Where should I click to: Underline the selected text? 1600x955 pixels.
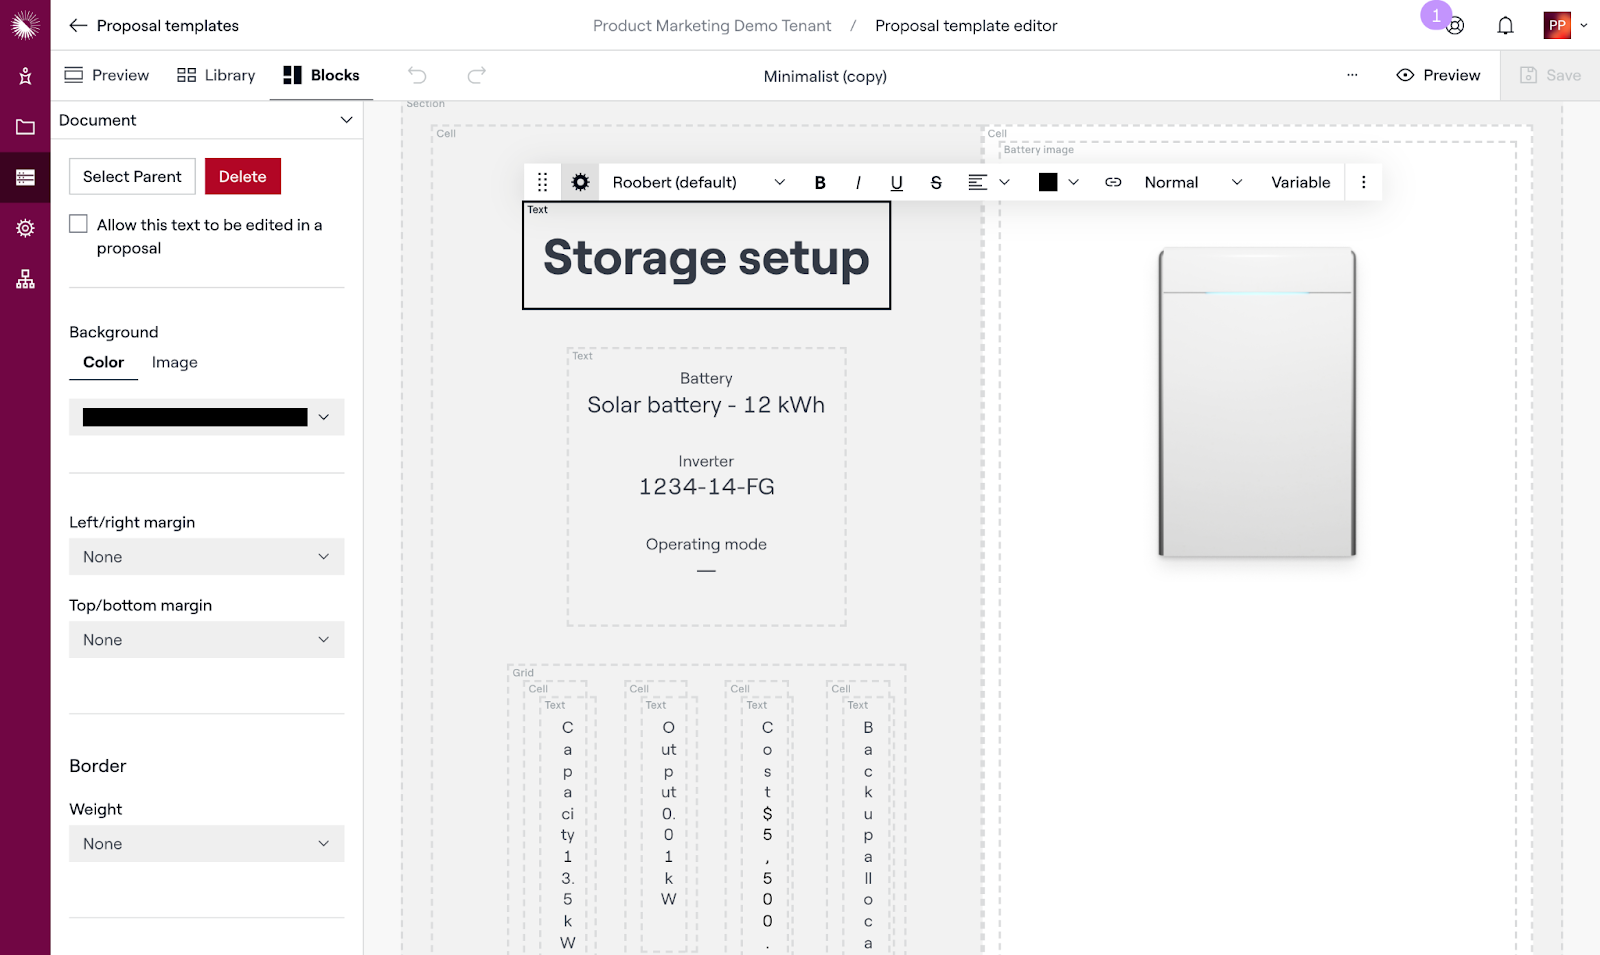click(x=896, y=182)
